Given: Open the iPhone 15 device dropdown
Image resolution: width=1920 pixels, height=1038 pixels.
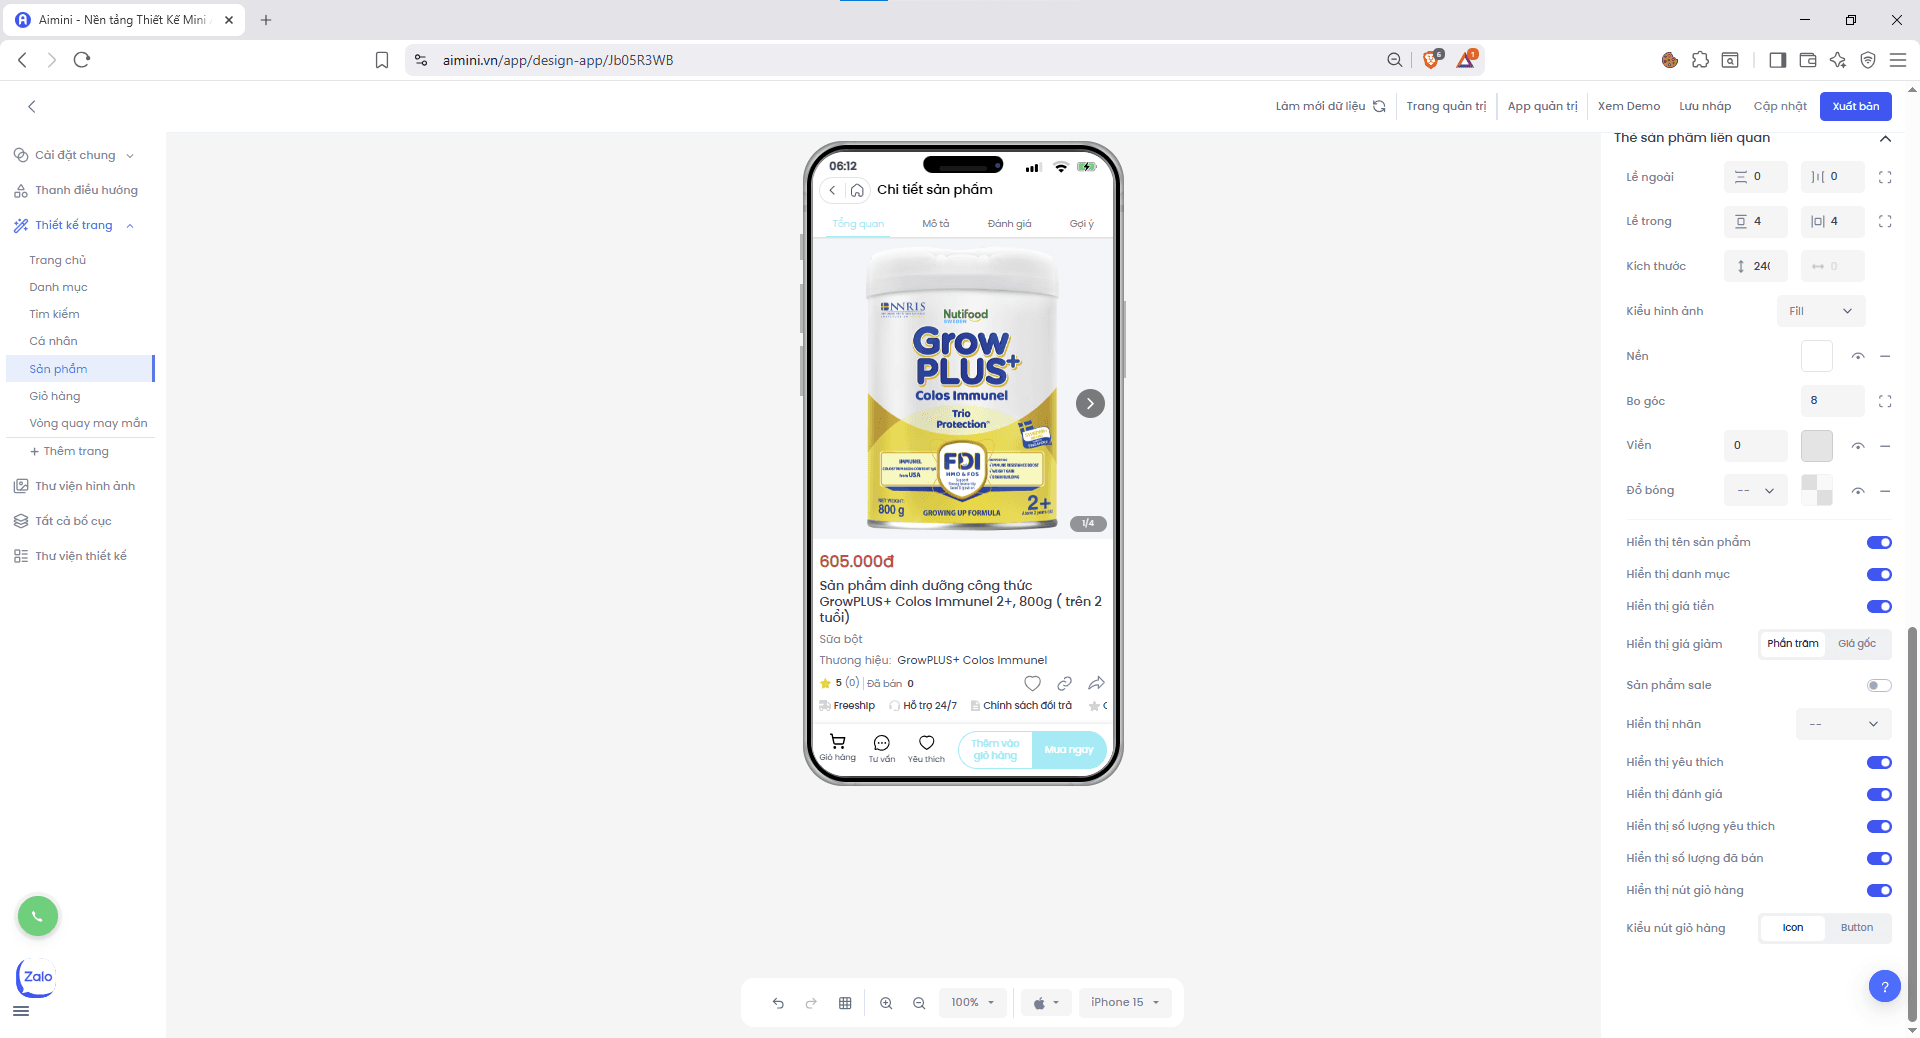Looking at the screenshot, I should tap(1125, 1003).
